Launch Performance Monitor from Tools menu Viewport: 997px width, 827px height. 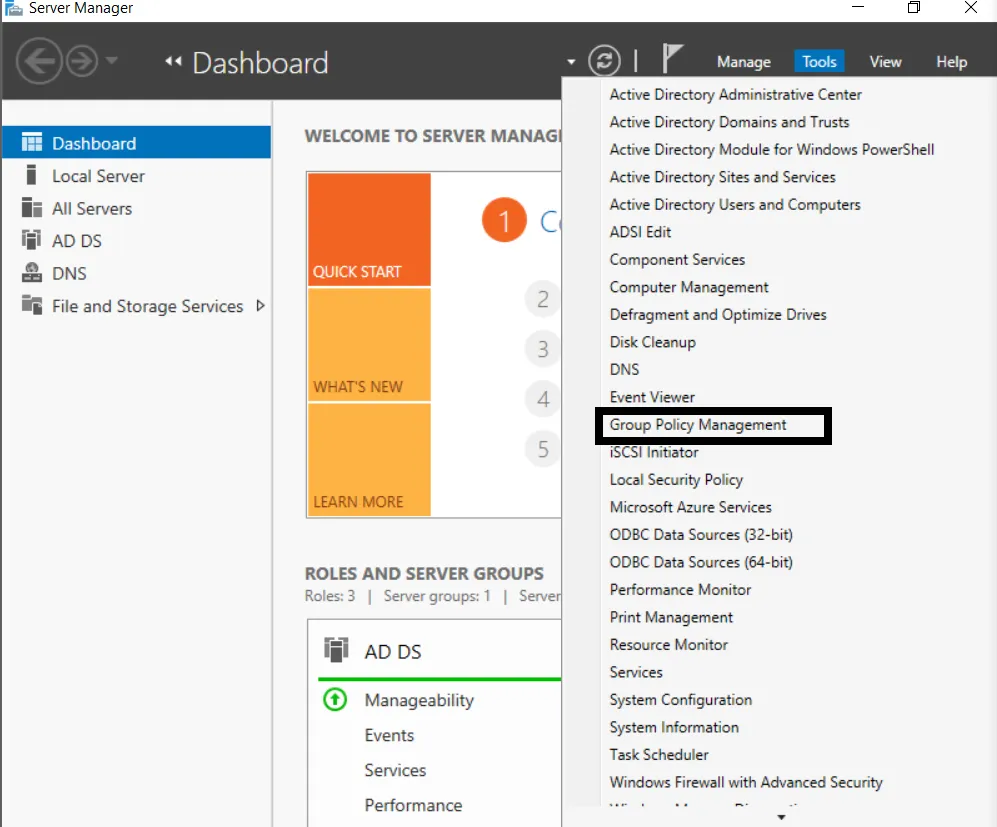coord(680,589)
